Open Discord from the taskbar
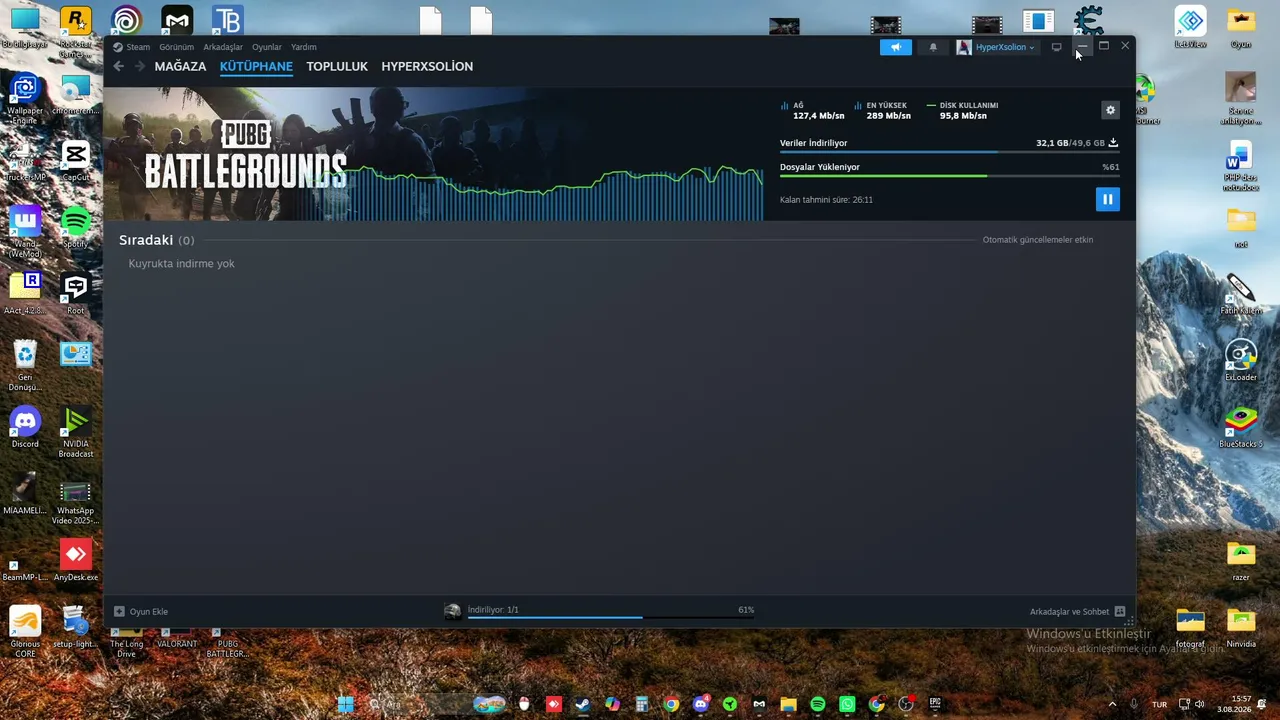 pyautogui.click(x=701, y=704)
